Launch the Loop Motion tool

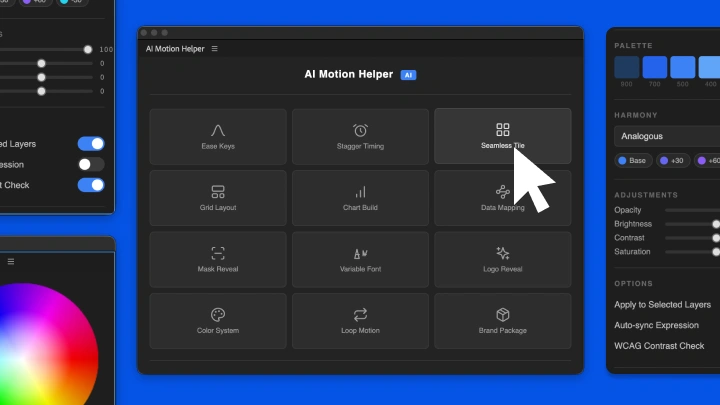point(360,320)
